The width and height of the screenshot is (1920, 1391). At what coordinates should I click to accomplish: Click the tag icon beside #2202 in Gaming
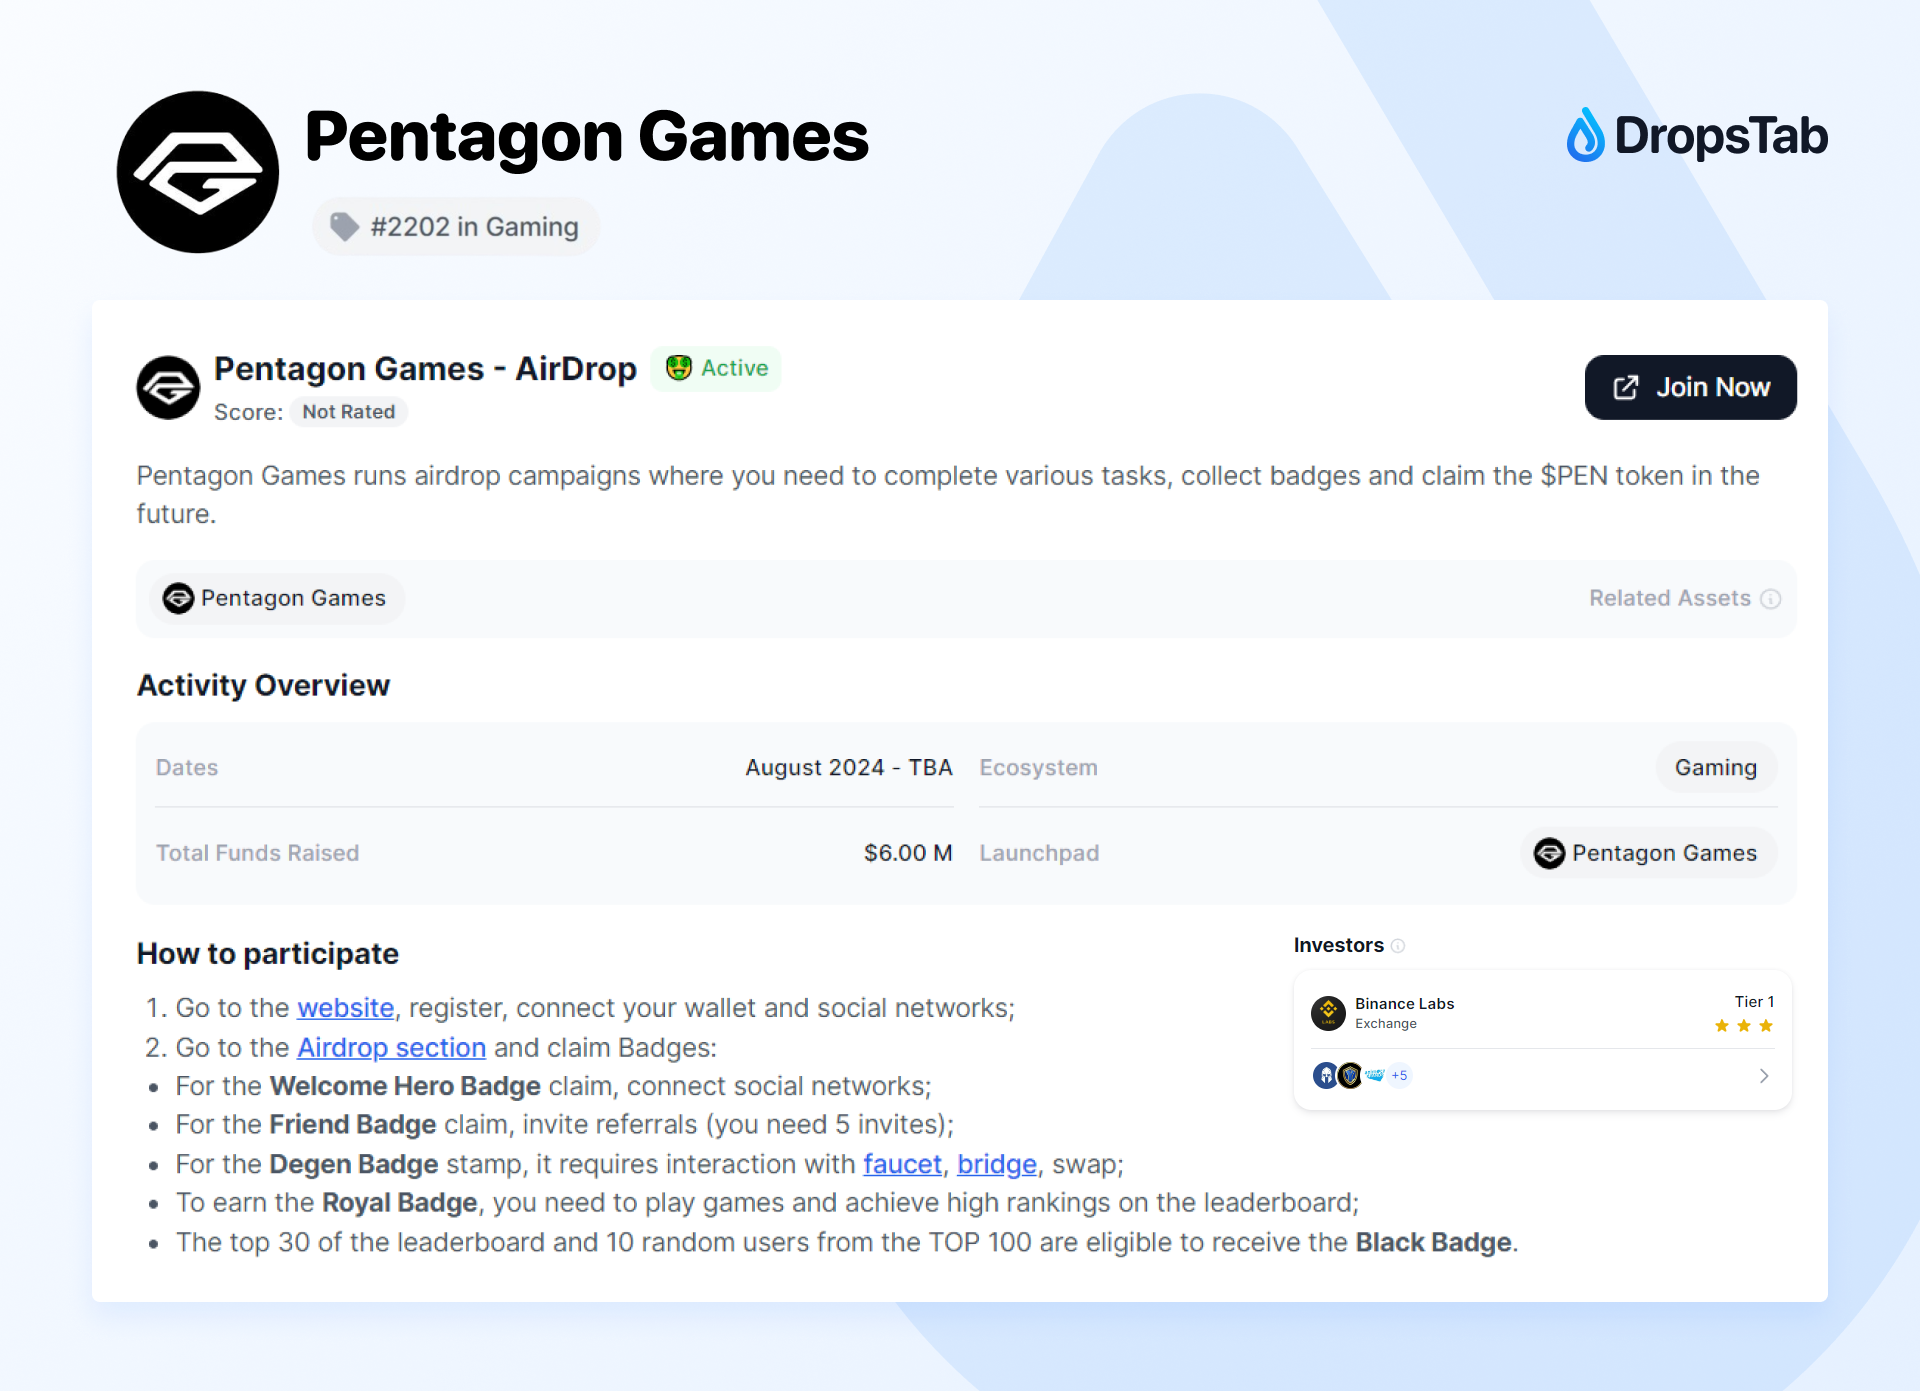point(344,227)
